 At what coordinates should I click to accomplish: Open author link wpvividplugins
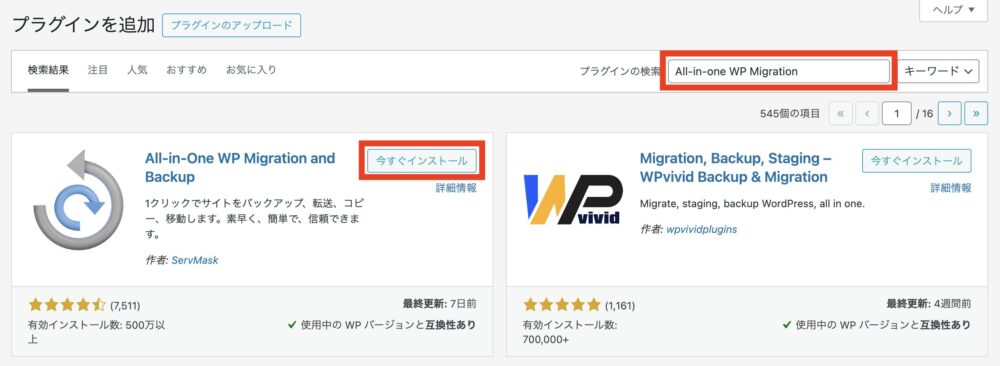point(702,229)
